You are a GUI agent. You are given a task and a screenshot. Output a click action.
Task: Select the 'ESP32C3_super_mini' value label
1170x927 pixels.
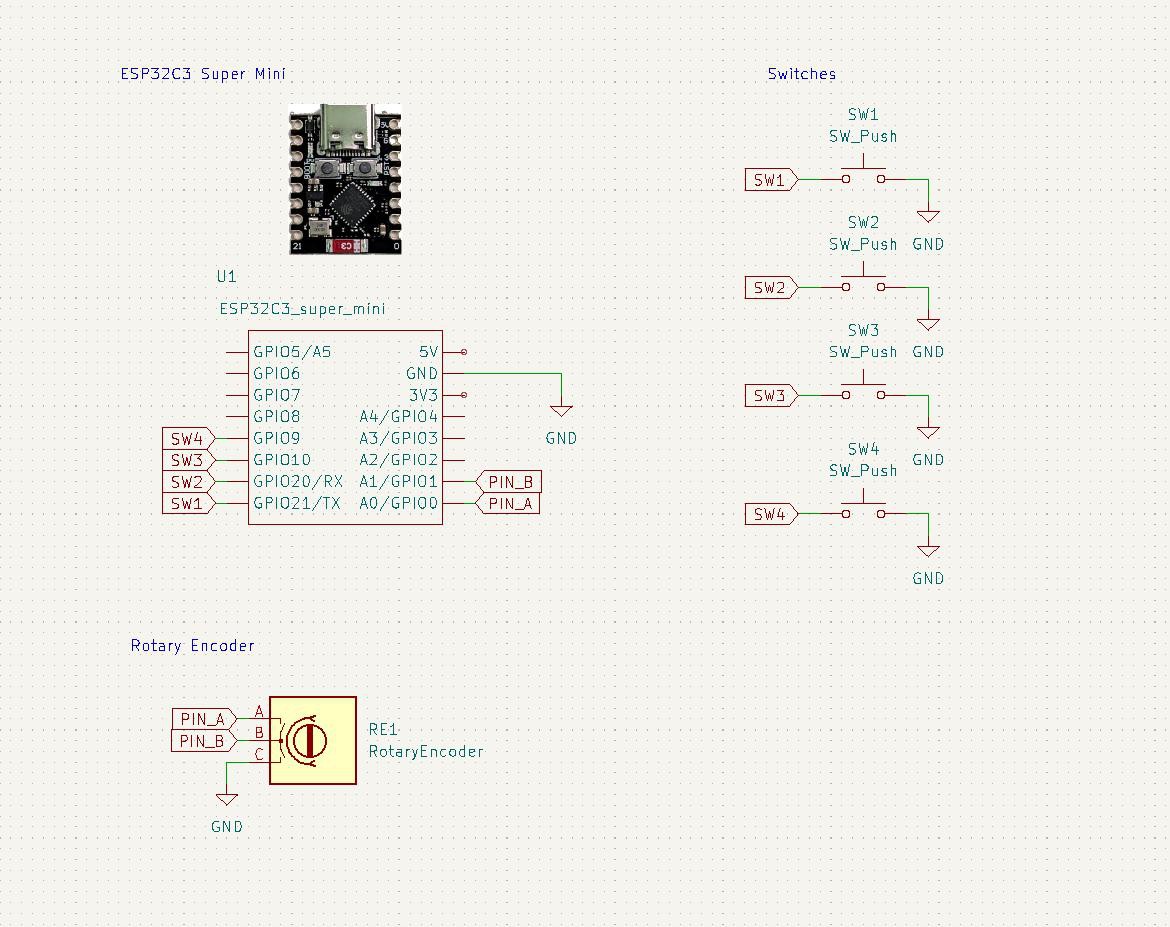(x=302, y=309)
